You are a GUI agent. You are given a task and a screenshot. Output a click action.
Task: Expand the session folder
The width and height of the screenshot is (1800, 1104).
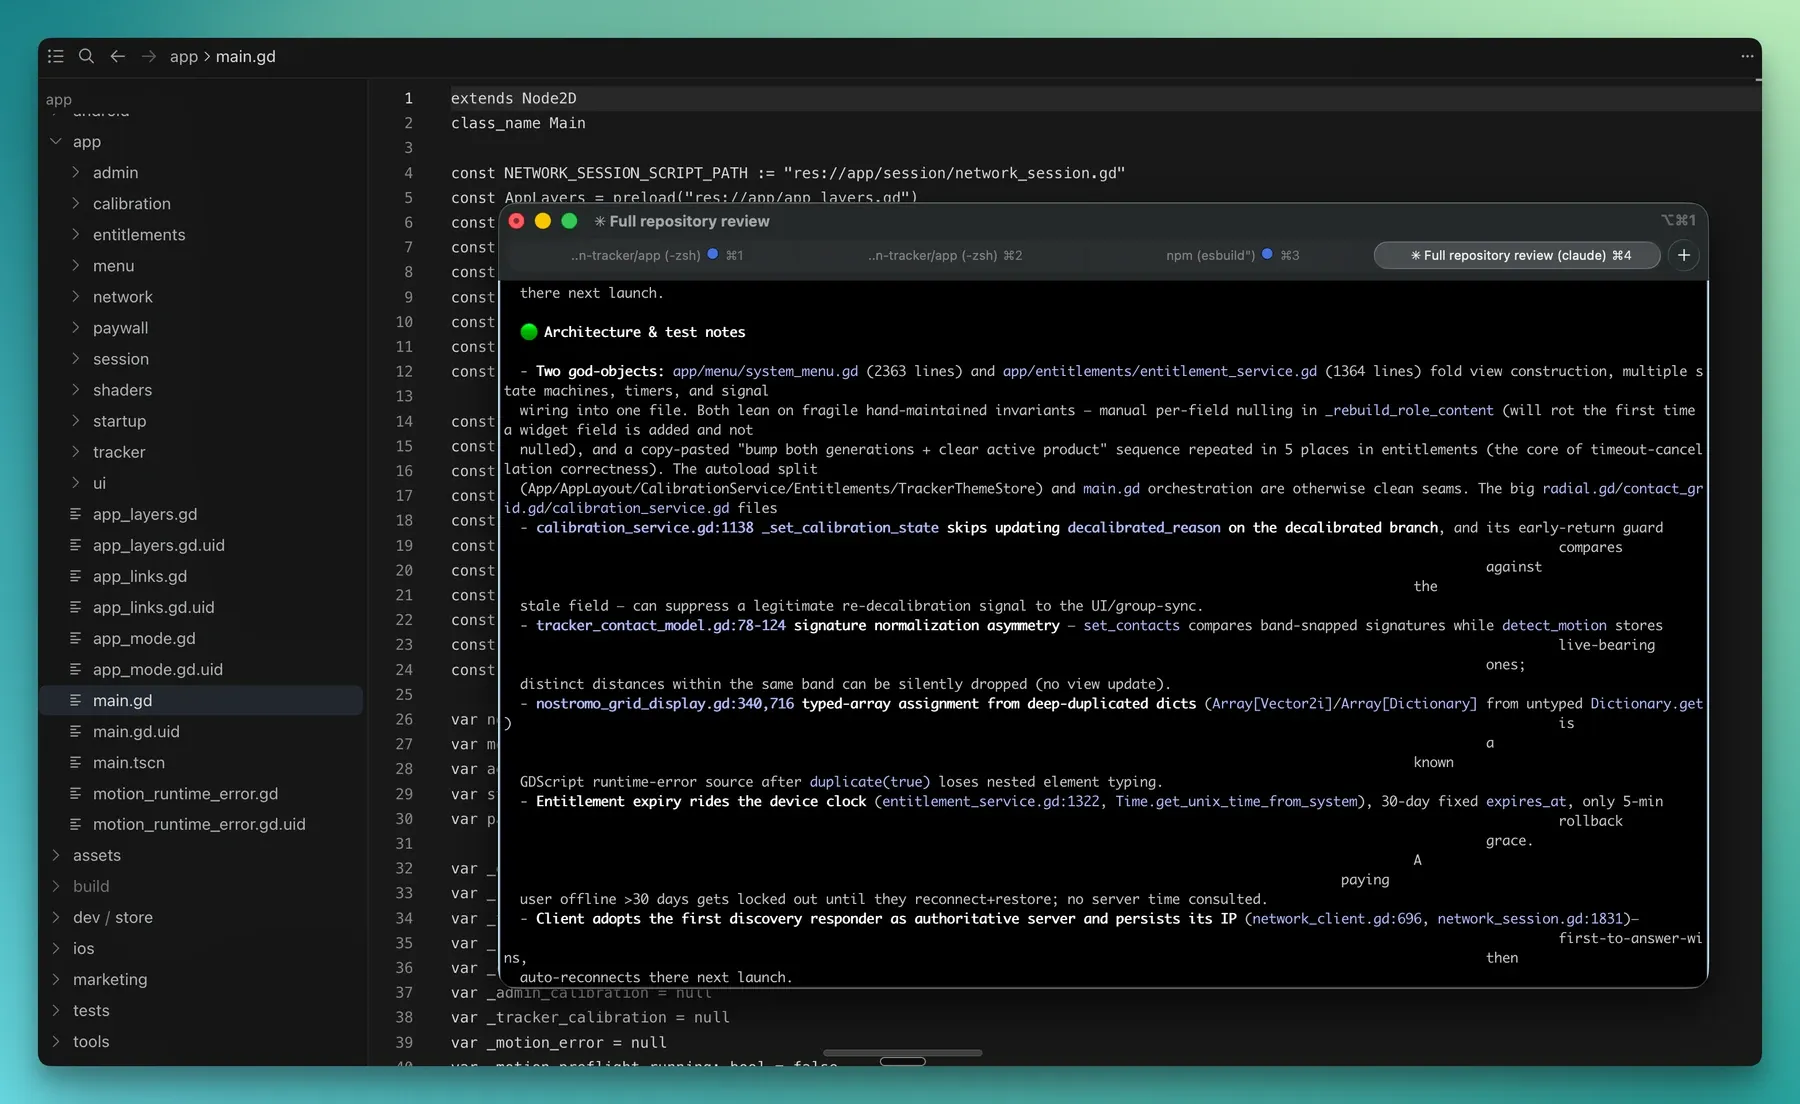[x=76, y=358]
